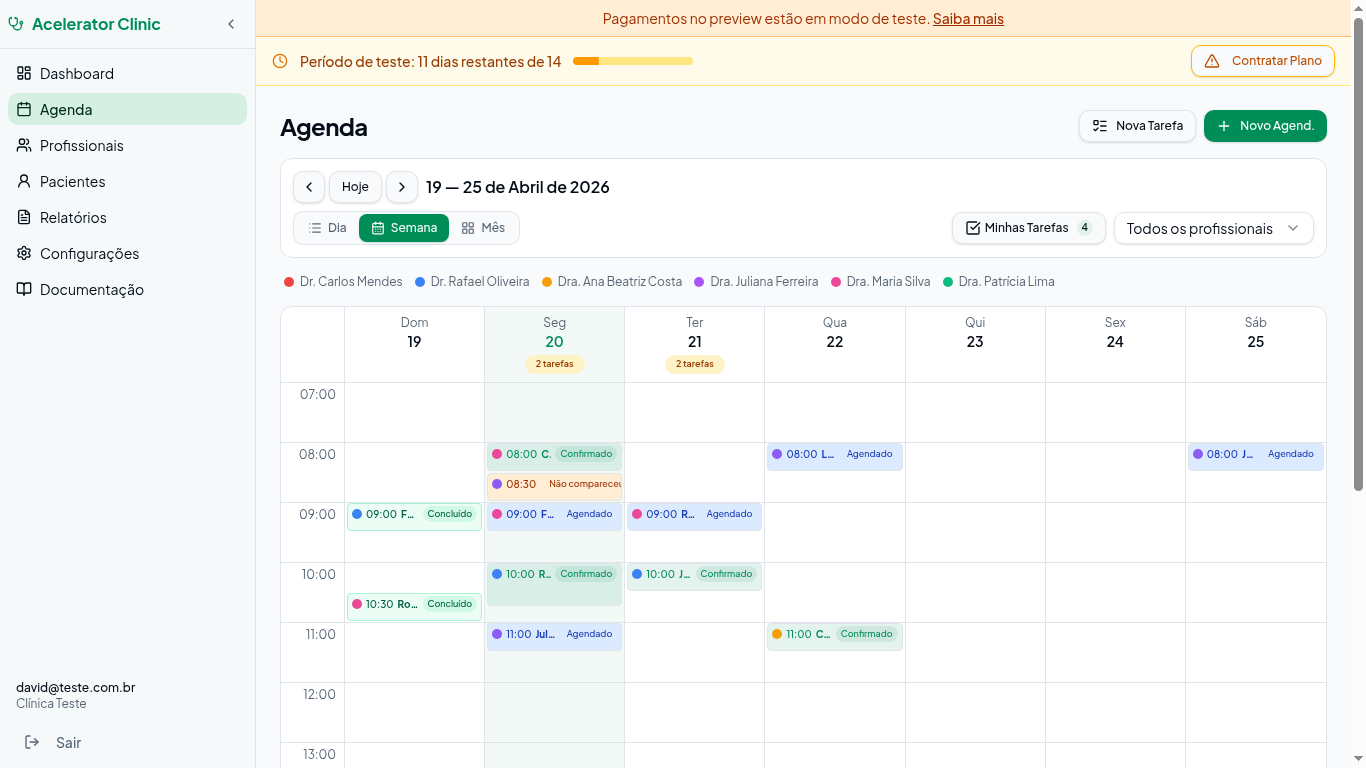The image size is (1366, 768).
Task: Open Relatórios in the sidebar
Action: point(127,217)
